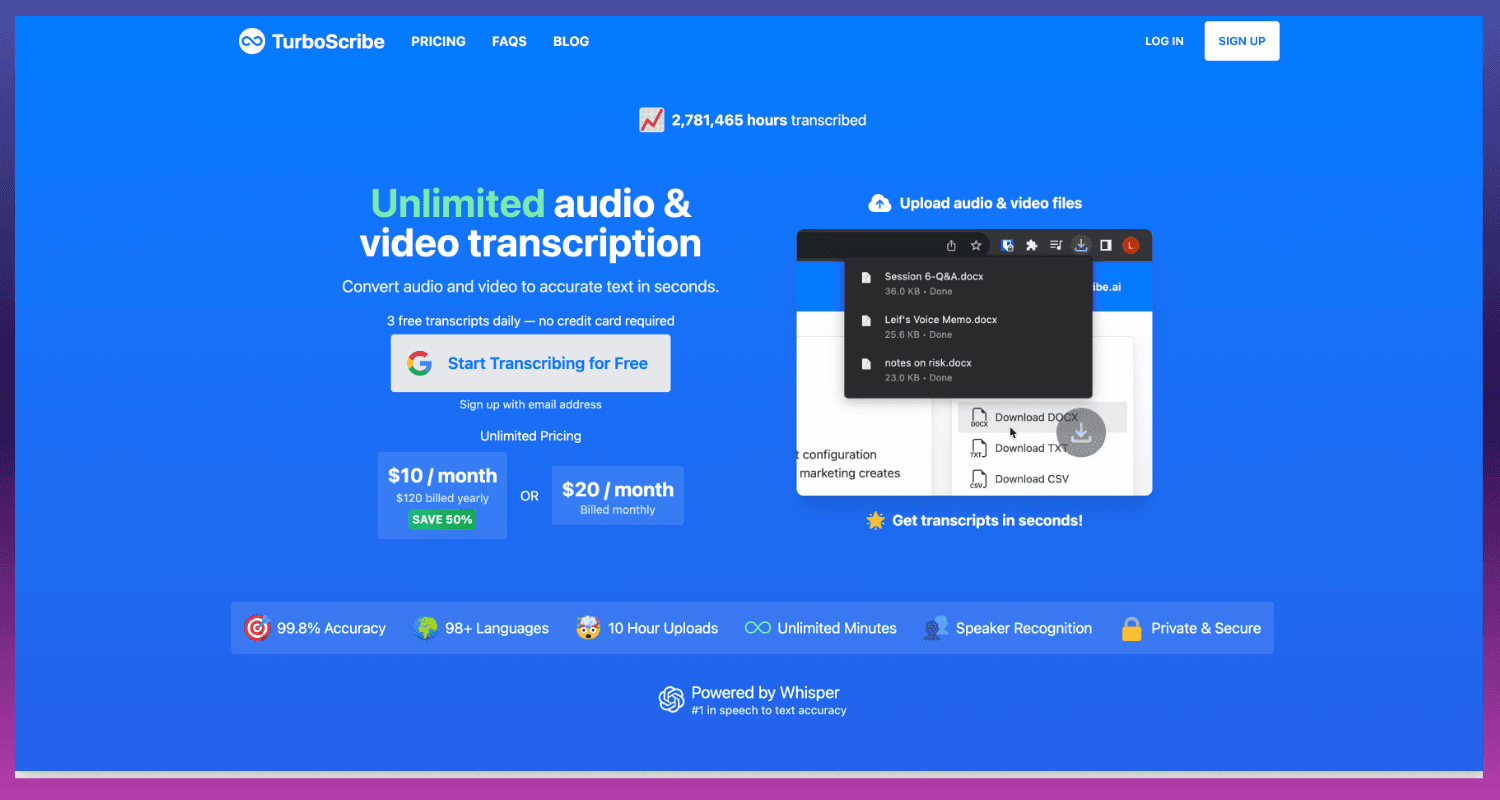Click the cloud upload icon
This screenshot has width=1500, height=800.
click(x=880, y=203)
